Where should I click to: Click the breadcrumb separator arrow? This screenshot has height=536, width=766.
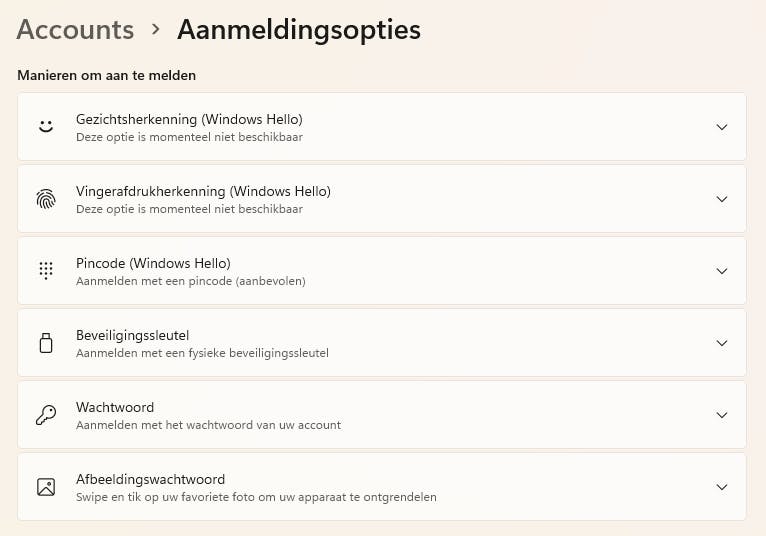[156, 30]
